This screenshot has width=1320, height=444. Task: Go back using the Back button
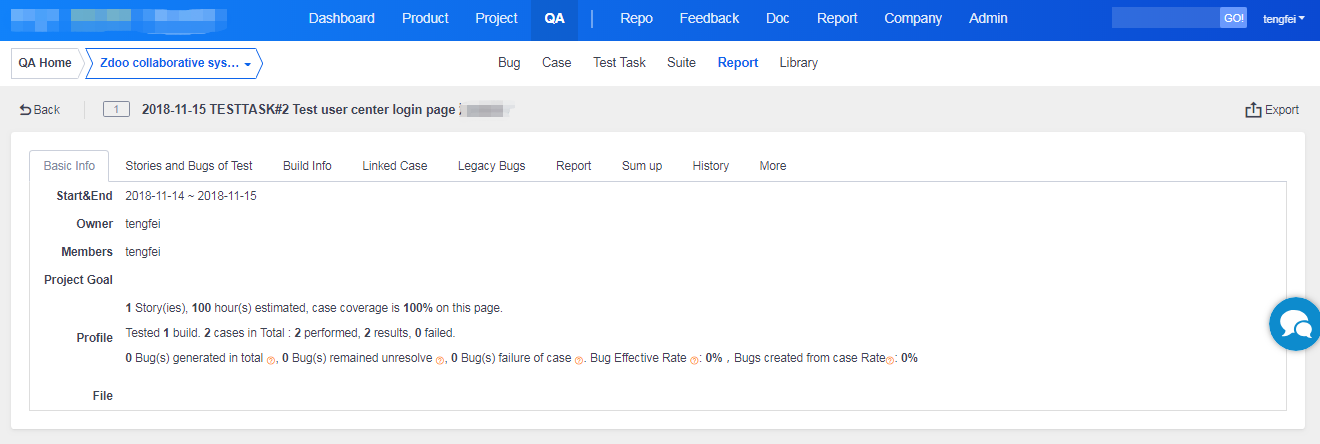pyautogui.click(x=40, y=110)
